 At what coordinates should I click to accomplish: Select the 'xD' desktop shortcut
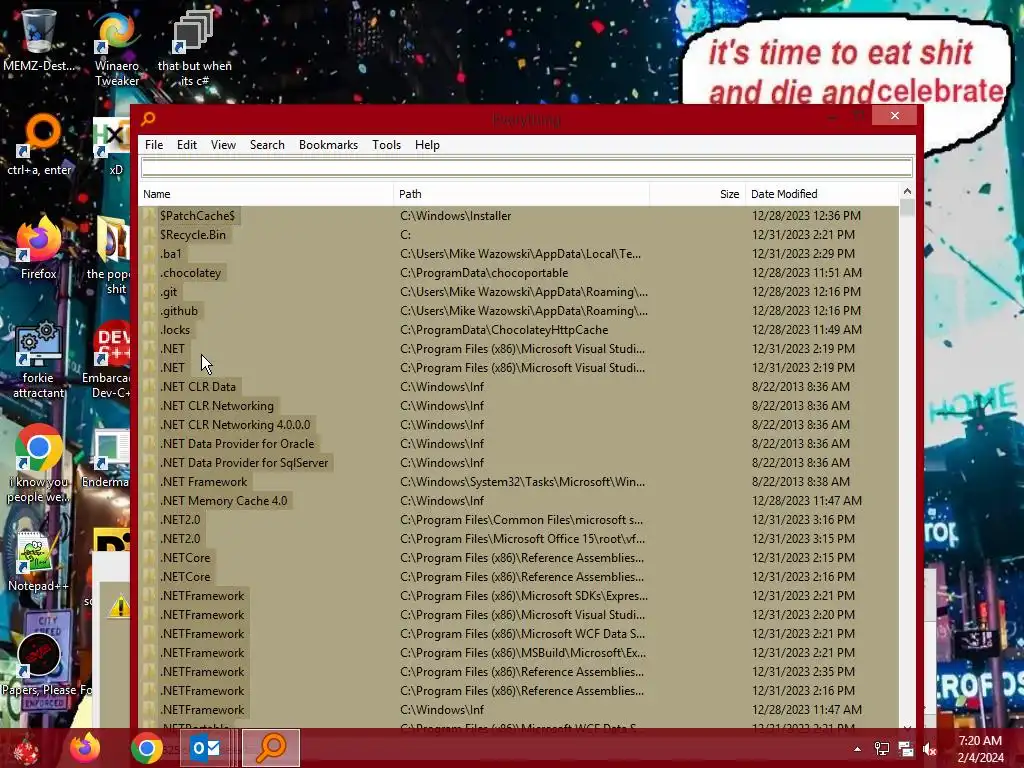coord(112,147)
